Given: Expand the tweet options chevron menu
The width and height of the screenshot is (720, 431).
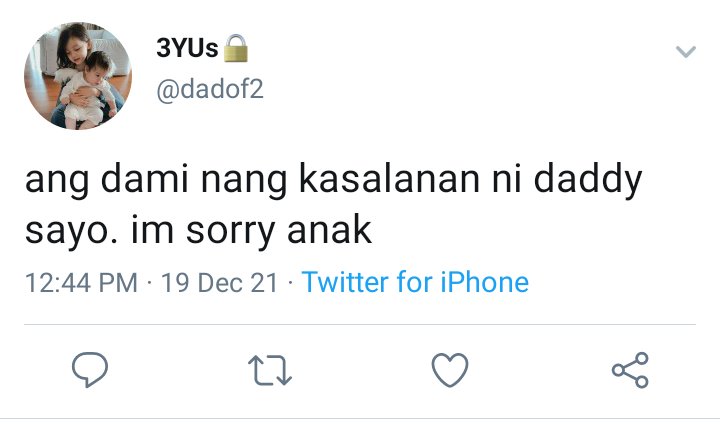Looking at the screenshot, I should coord(686,51).
